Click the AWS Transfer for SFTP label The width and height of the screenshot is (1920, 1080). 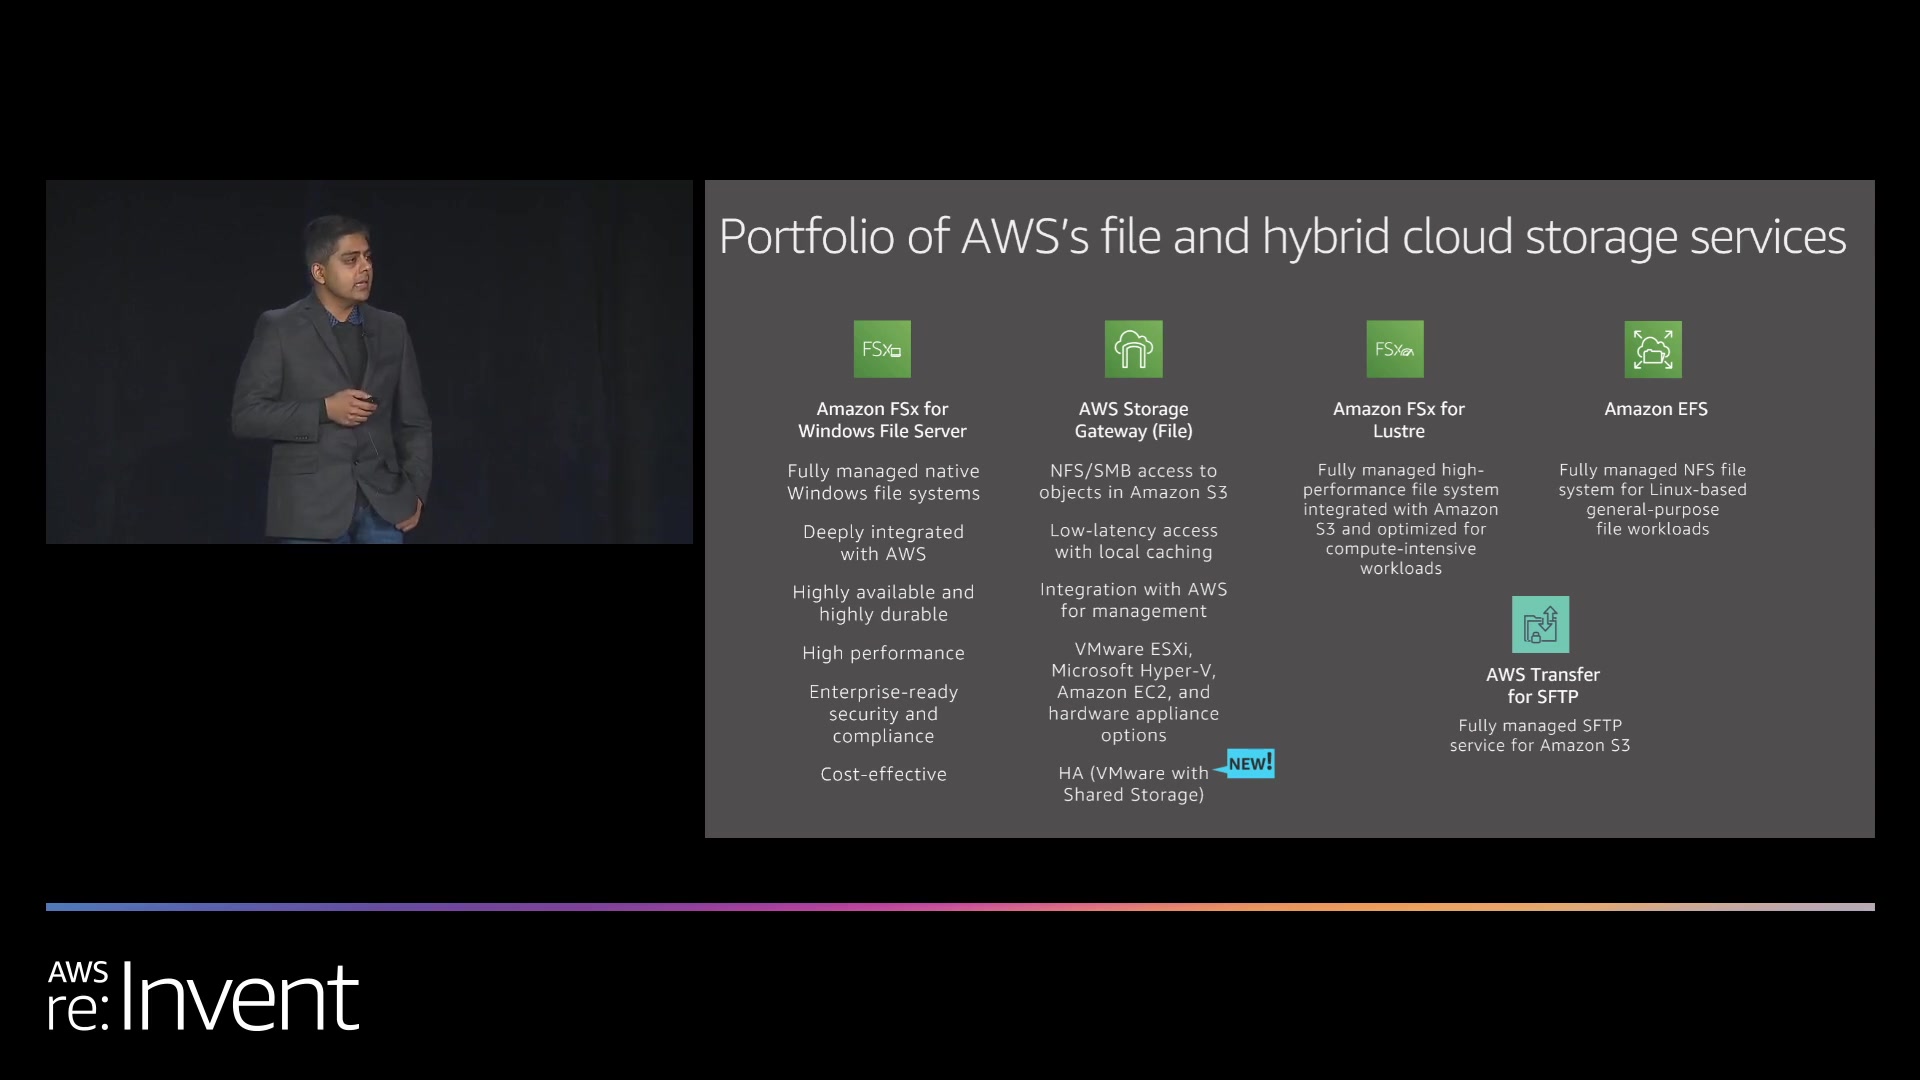[x=1539, y=684]
